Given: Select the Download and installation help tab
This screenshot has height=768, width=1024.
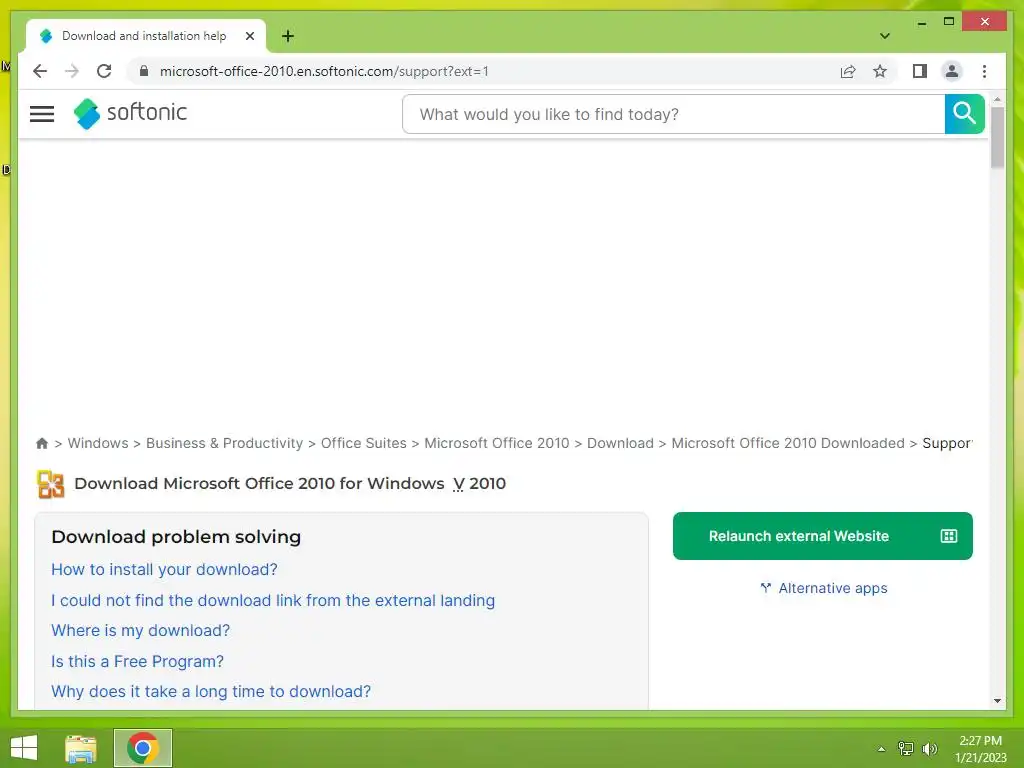Looking at the screenshot, I should click(x=143, y=36).
